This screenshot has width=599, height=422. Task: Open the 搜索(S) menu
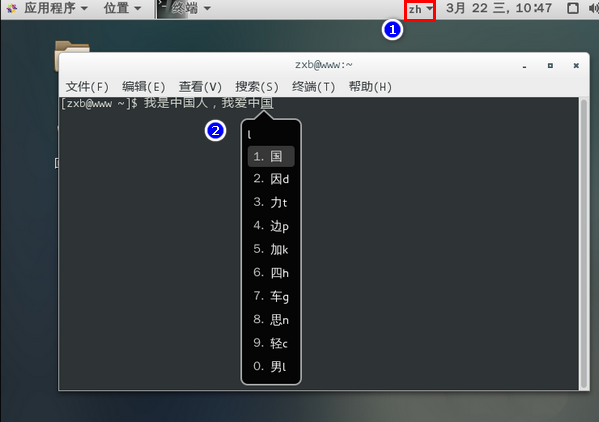(257, 87)
